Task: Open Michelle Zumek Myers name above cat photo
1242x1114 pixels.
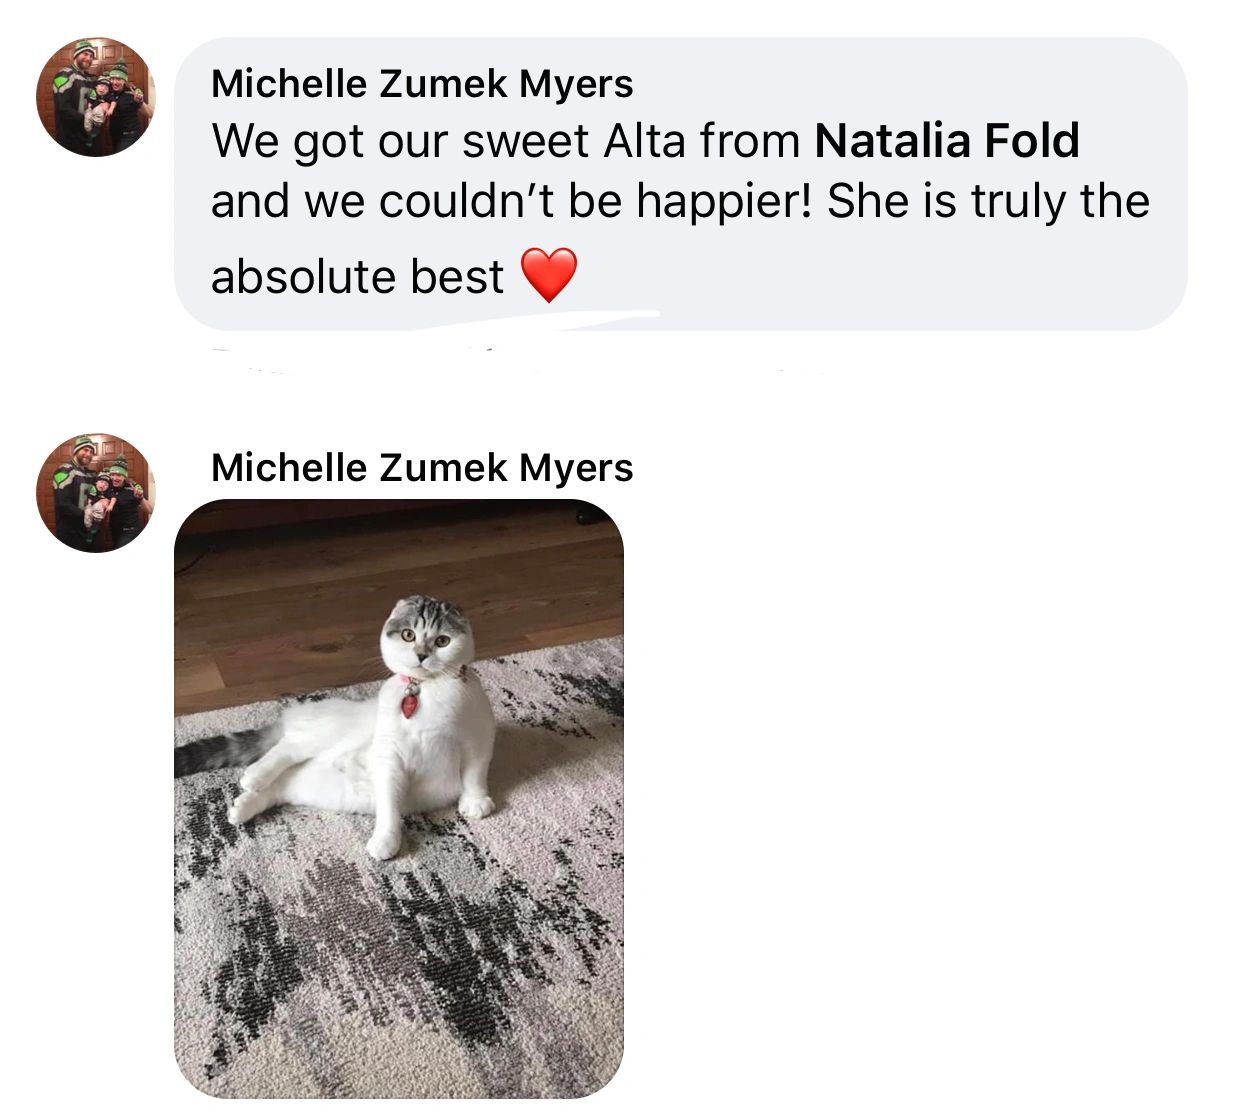Action: click(422, 467)
